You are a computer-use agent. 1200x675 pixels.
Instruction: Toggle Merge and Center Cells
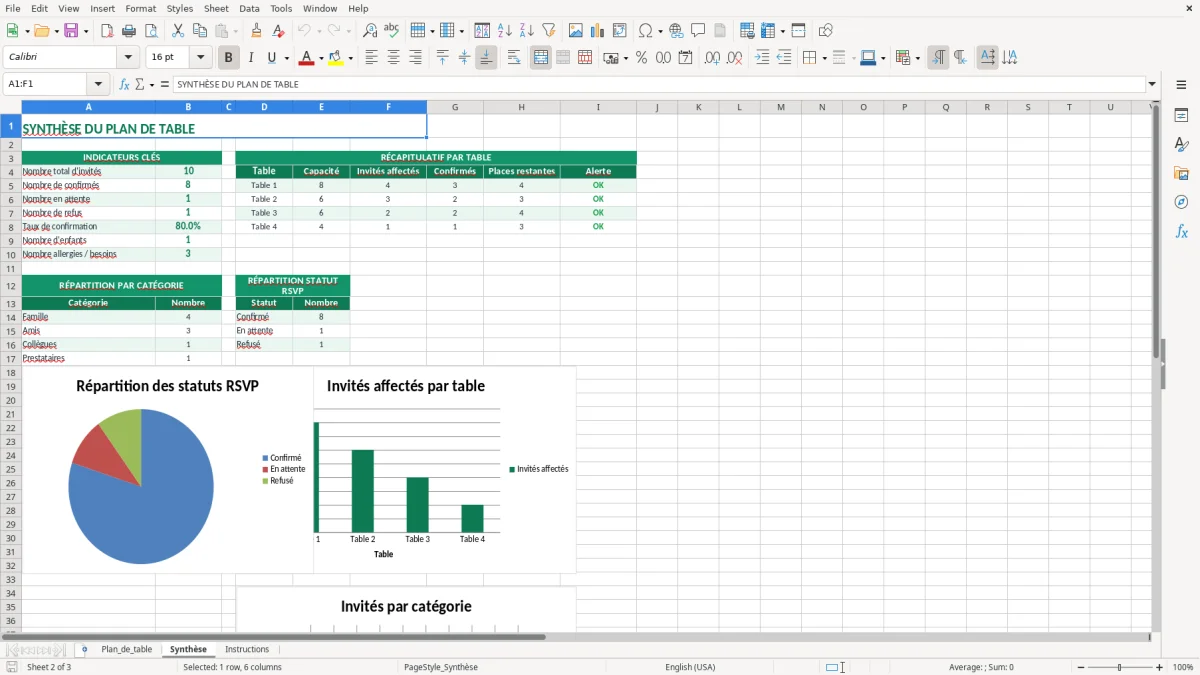pyautogui.click(x=540, y=58)
